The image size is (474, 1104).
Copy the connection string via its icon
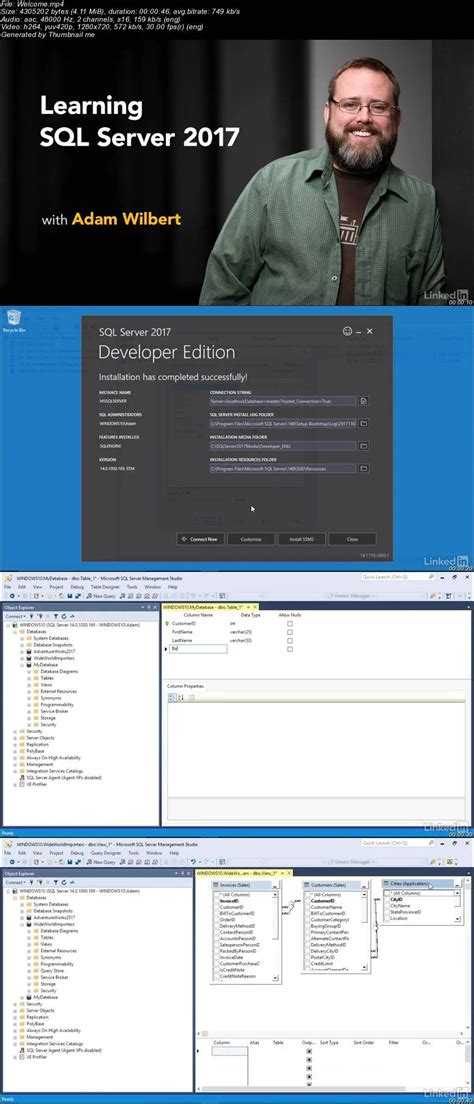364,401
